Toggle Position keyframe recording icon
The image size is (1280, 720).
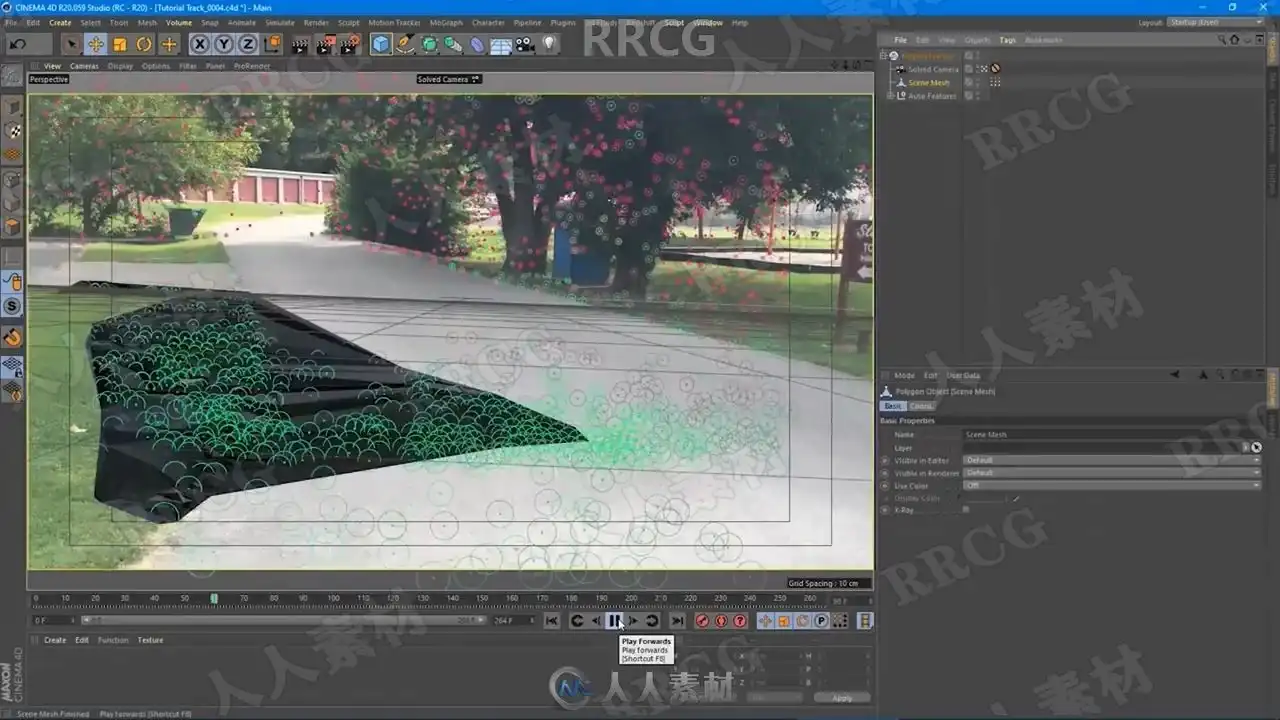pos(765,621)
